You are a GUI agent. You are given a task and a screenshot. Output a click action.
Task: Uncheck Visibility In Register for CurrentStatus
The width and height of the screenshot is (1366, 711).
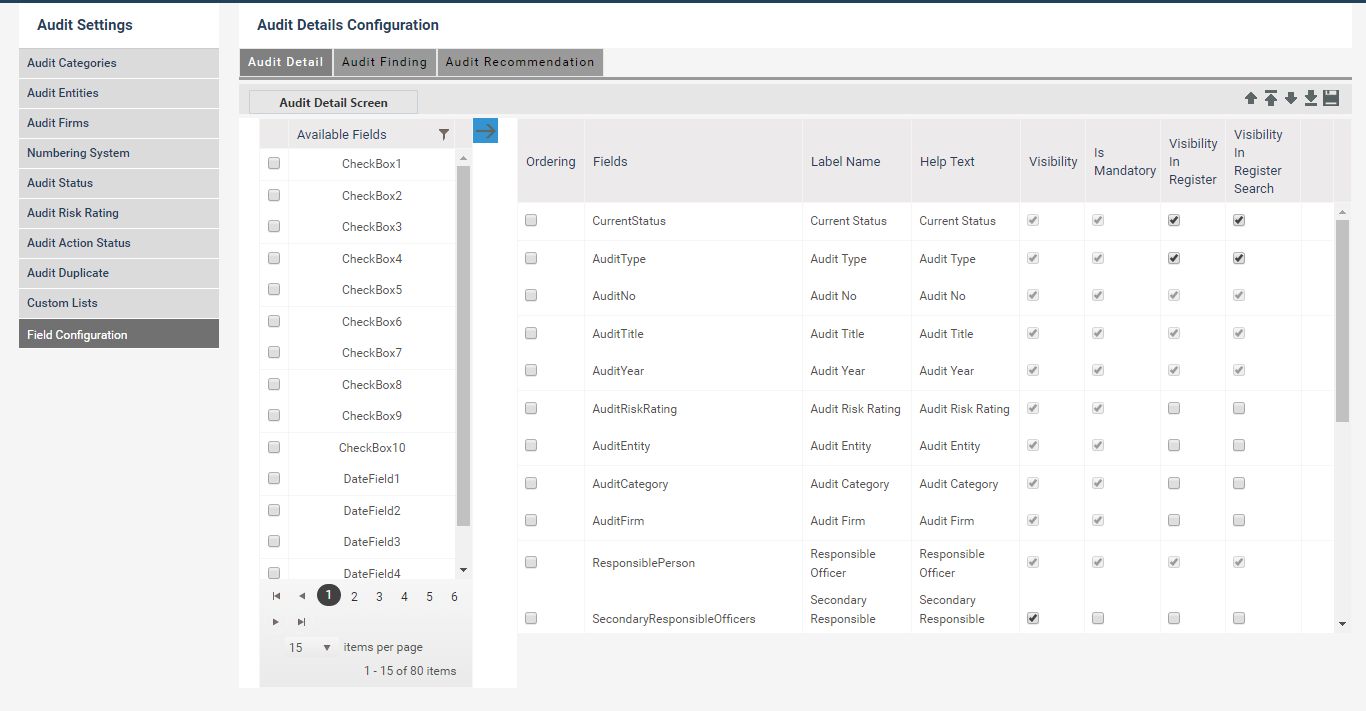pos(1173,220)
